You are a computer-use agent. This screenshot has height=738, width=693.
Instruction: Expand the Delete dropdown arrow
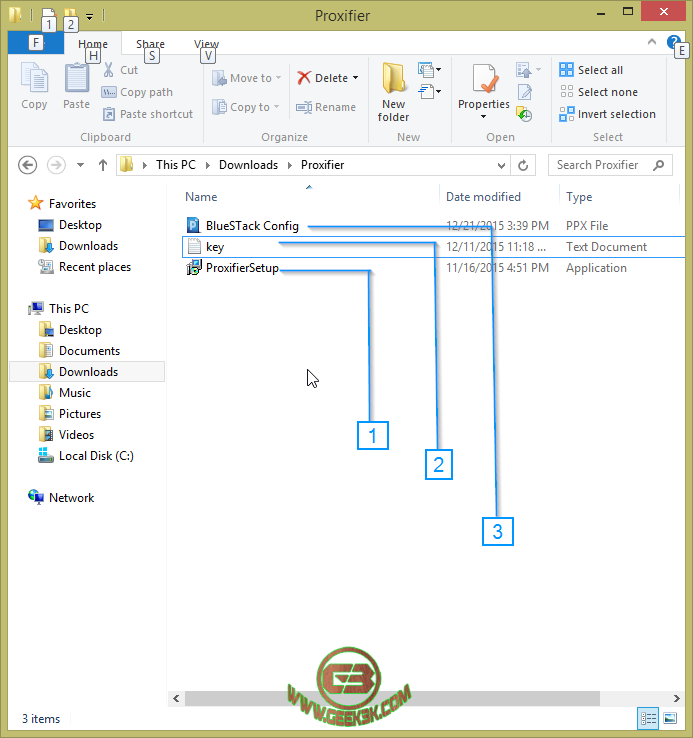(x=355, y=78)
